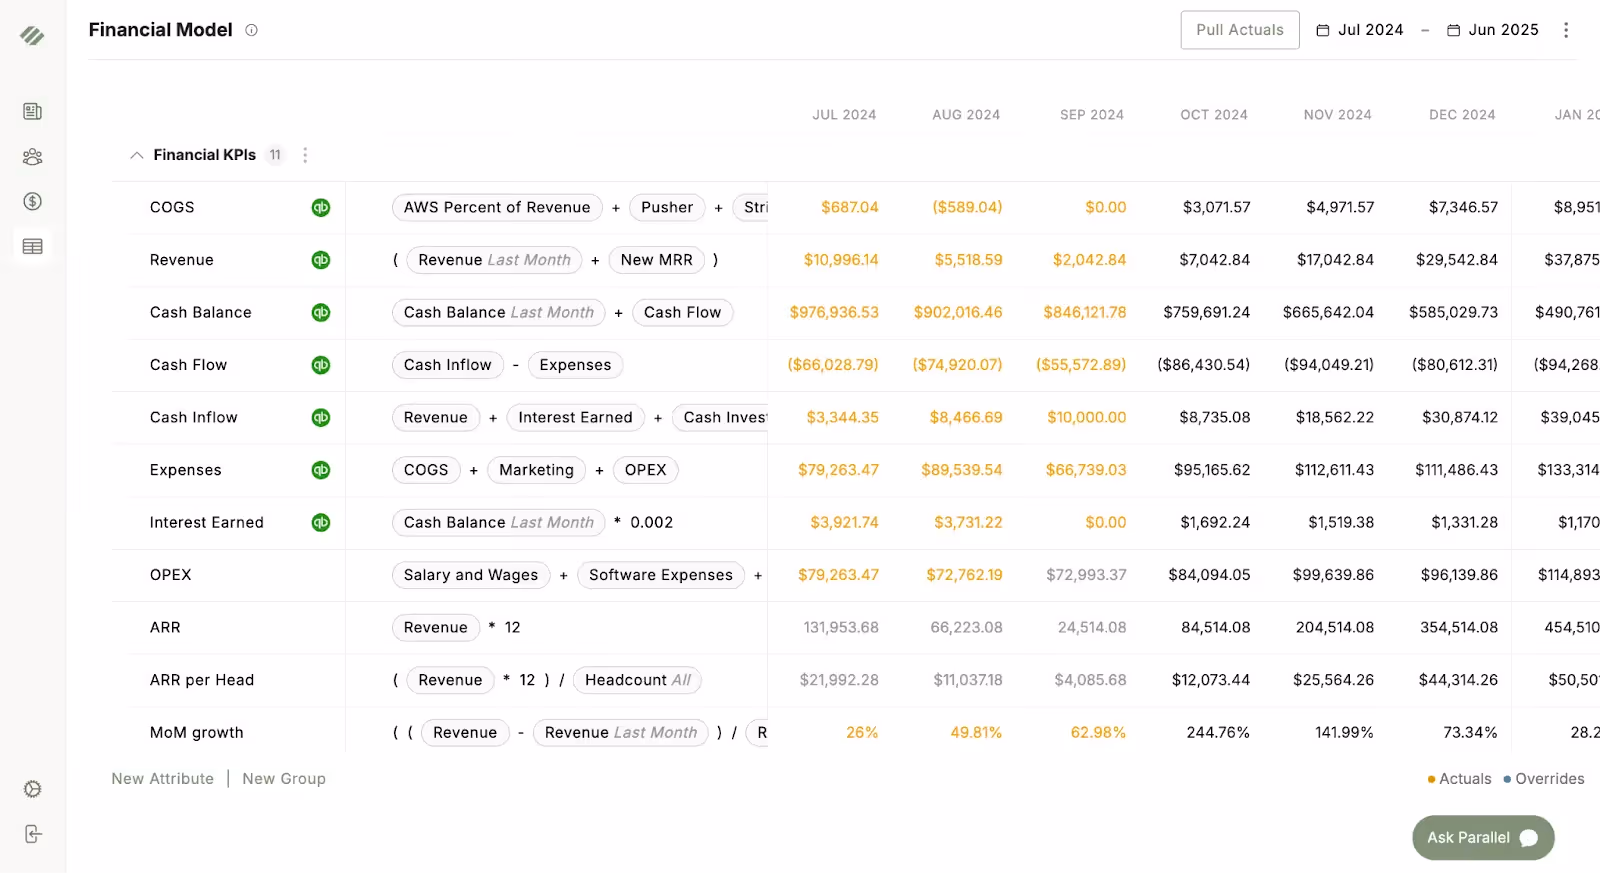
Task: Click info icon beside Financial Model title
Action: pyautogui.click(x=251, y=30)
